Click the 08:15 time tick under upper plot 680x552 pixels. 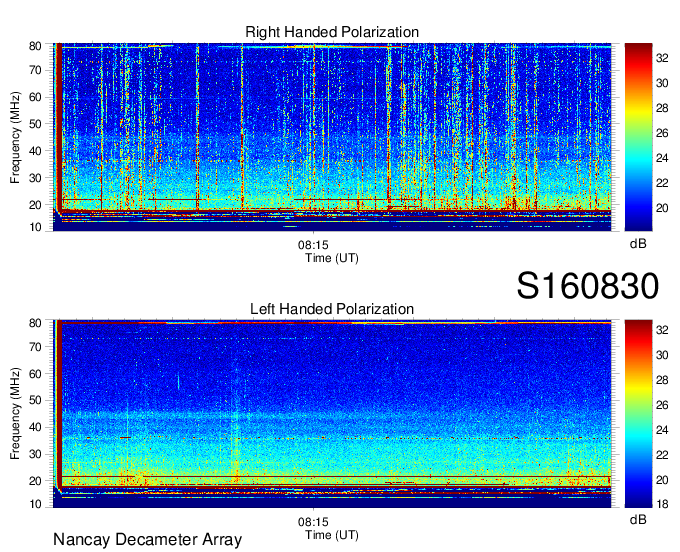coord(313,245)
